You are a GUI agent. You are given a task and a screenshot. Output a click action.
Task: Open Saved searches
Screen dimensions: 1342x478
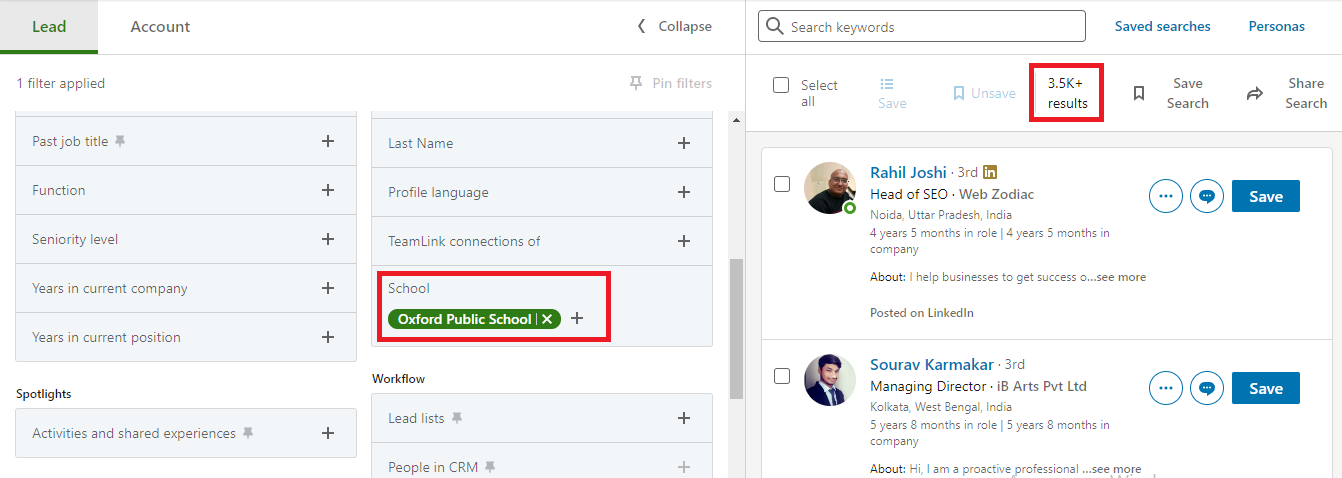pos(1162,26)
